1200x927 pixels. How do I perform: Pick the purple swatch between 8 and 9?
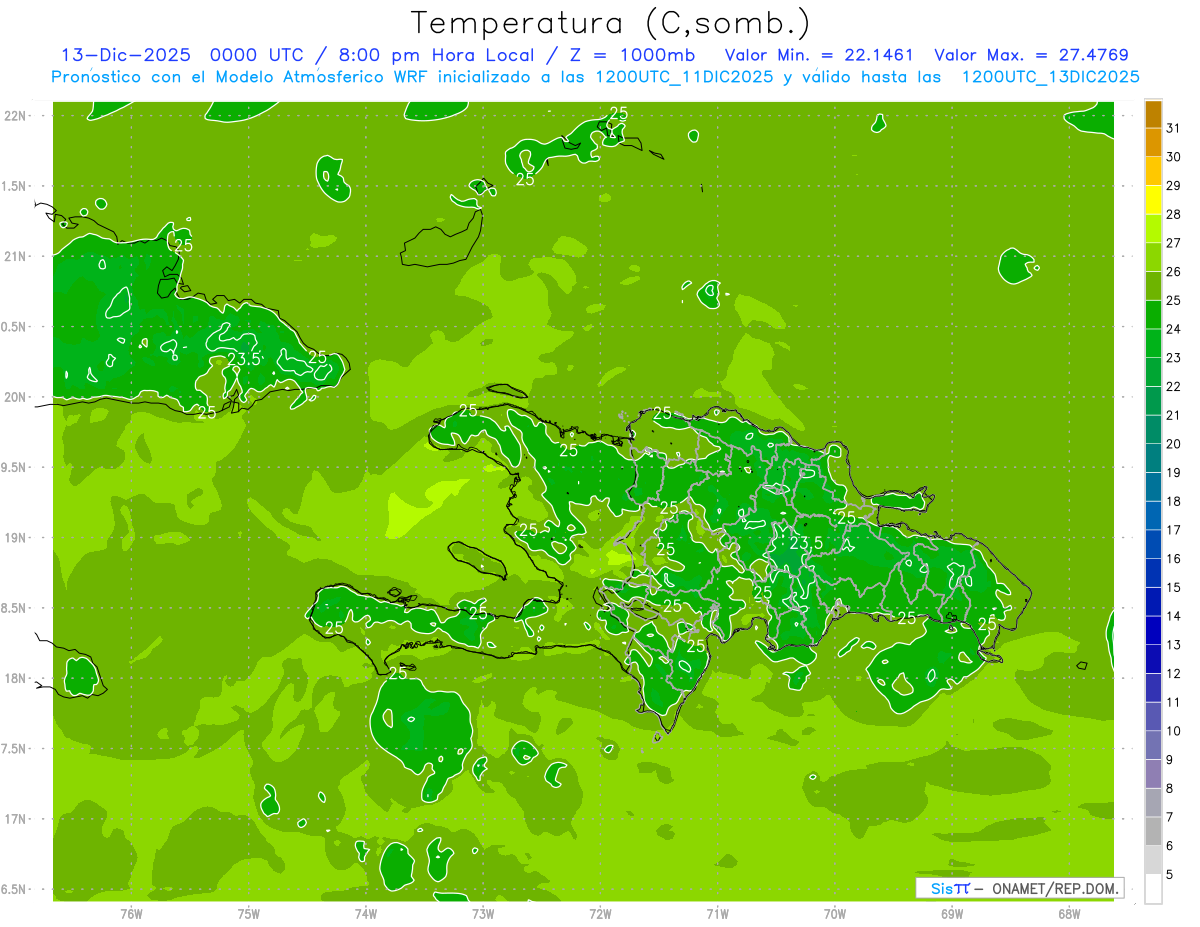click(x=1153, y=774)
